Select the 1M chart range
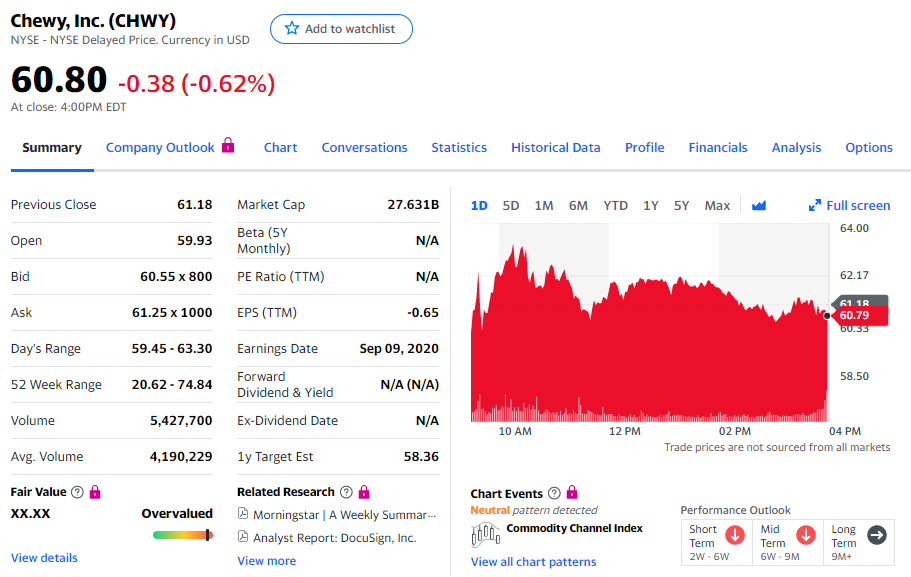The height and width of the screenshot is (577, 911). [544, 205]
